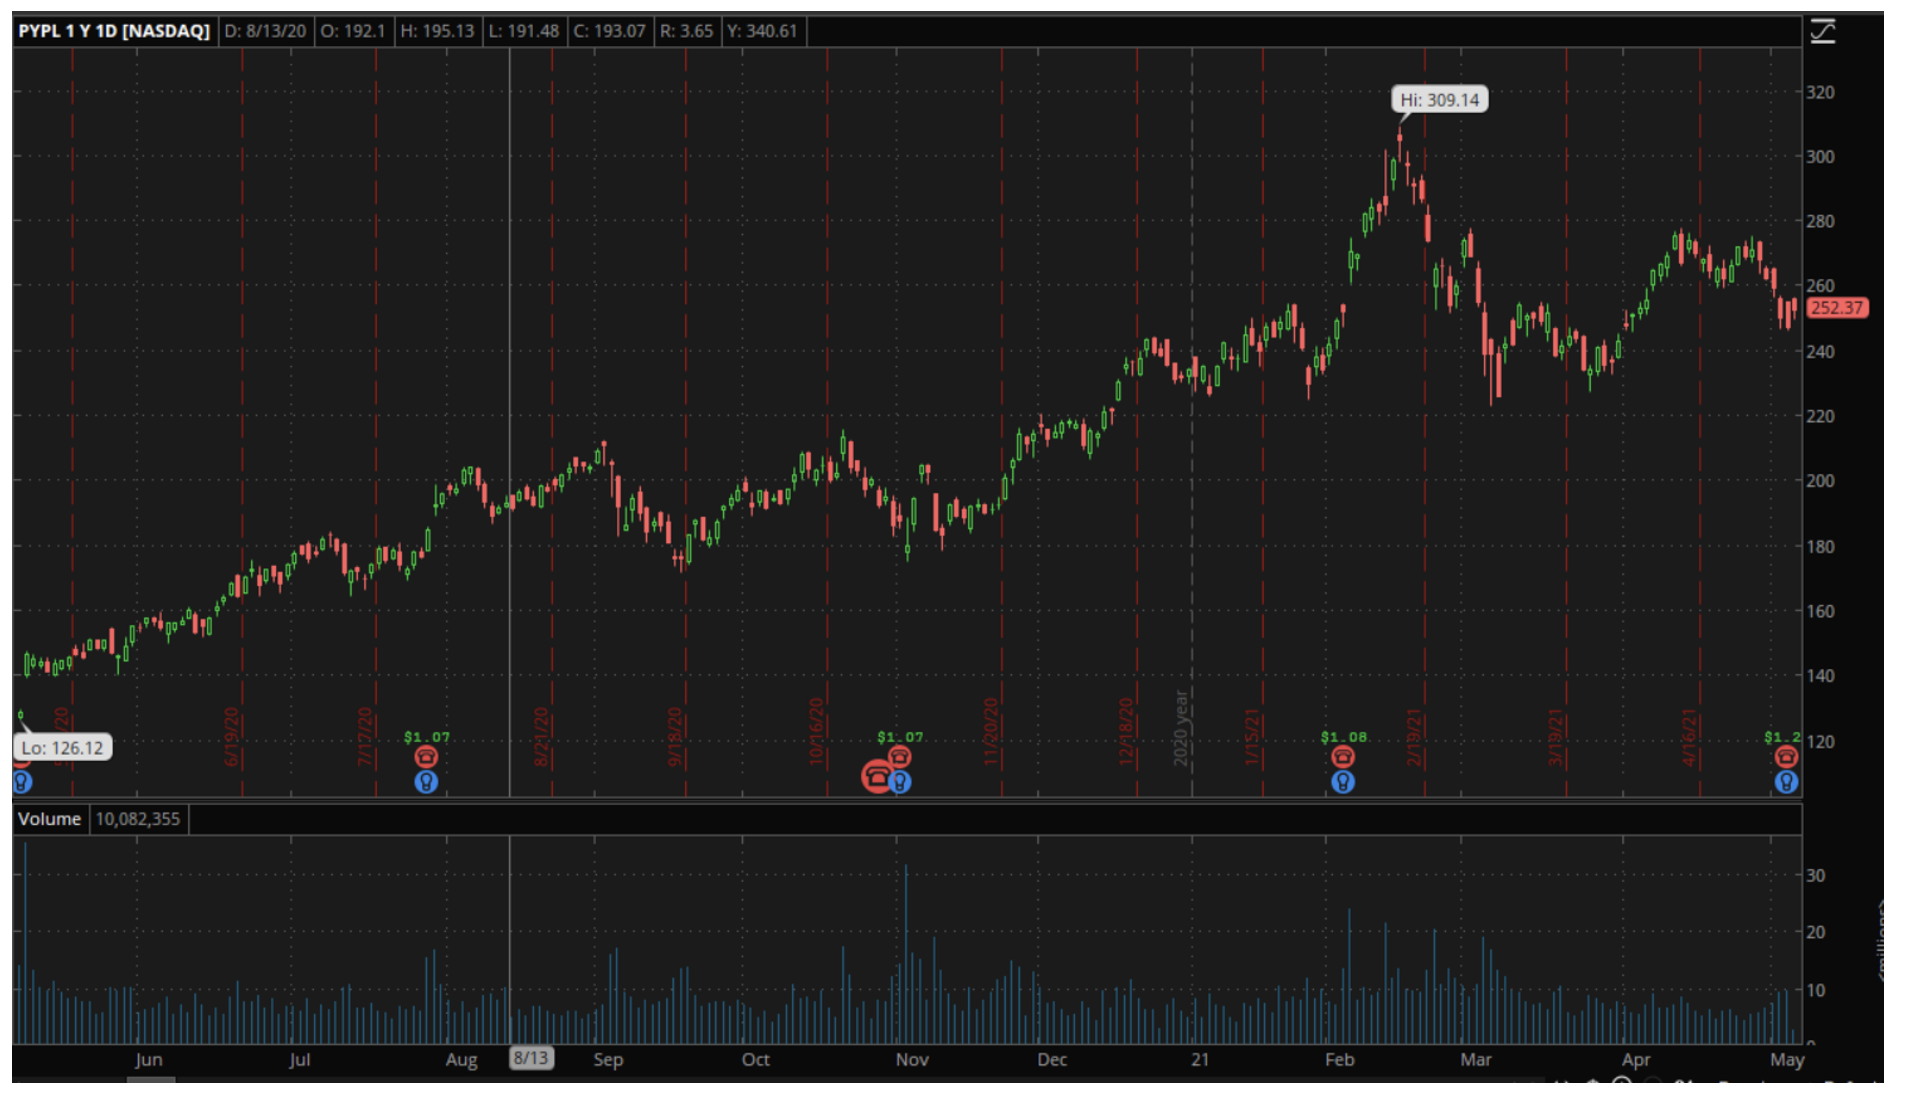This screenshot has width=1908, height=1102.
Task: Click the PYPL 1 Y 1D [NASDAQ] chart title
Action: (x=114, y=31)
